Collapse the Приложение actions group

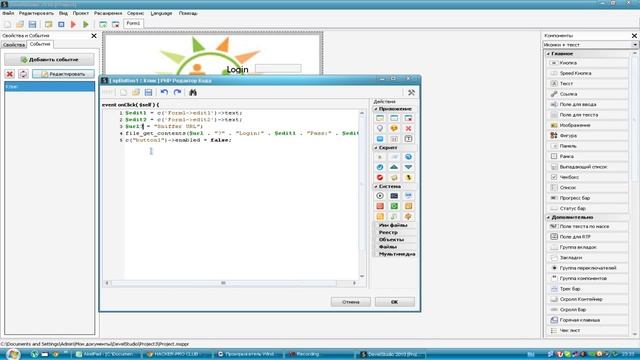(376, 109)
